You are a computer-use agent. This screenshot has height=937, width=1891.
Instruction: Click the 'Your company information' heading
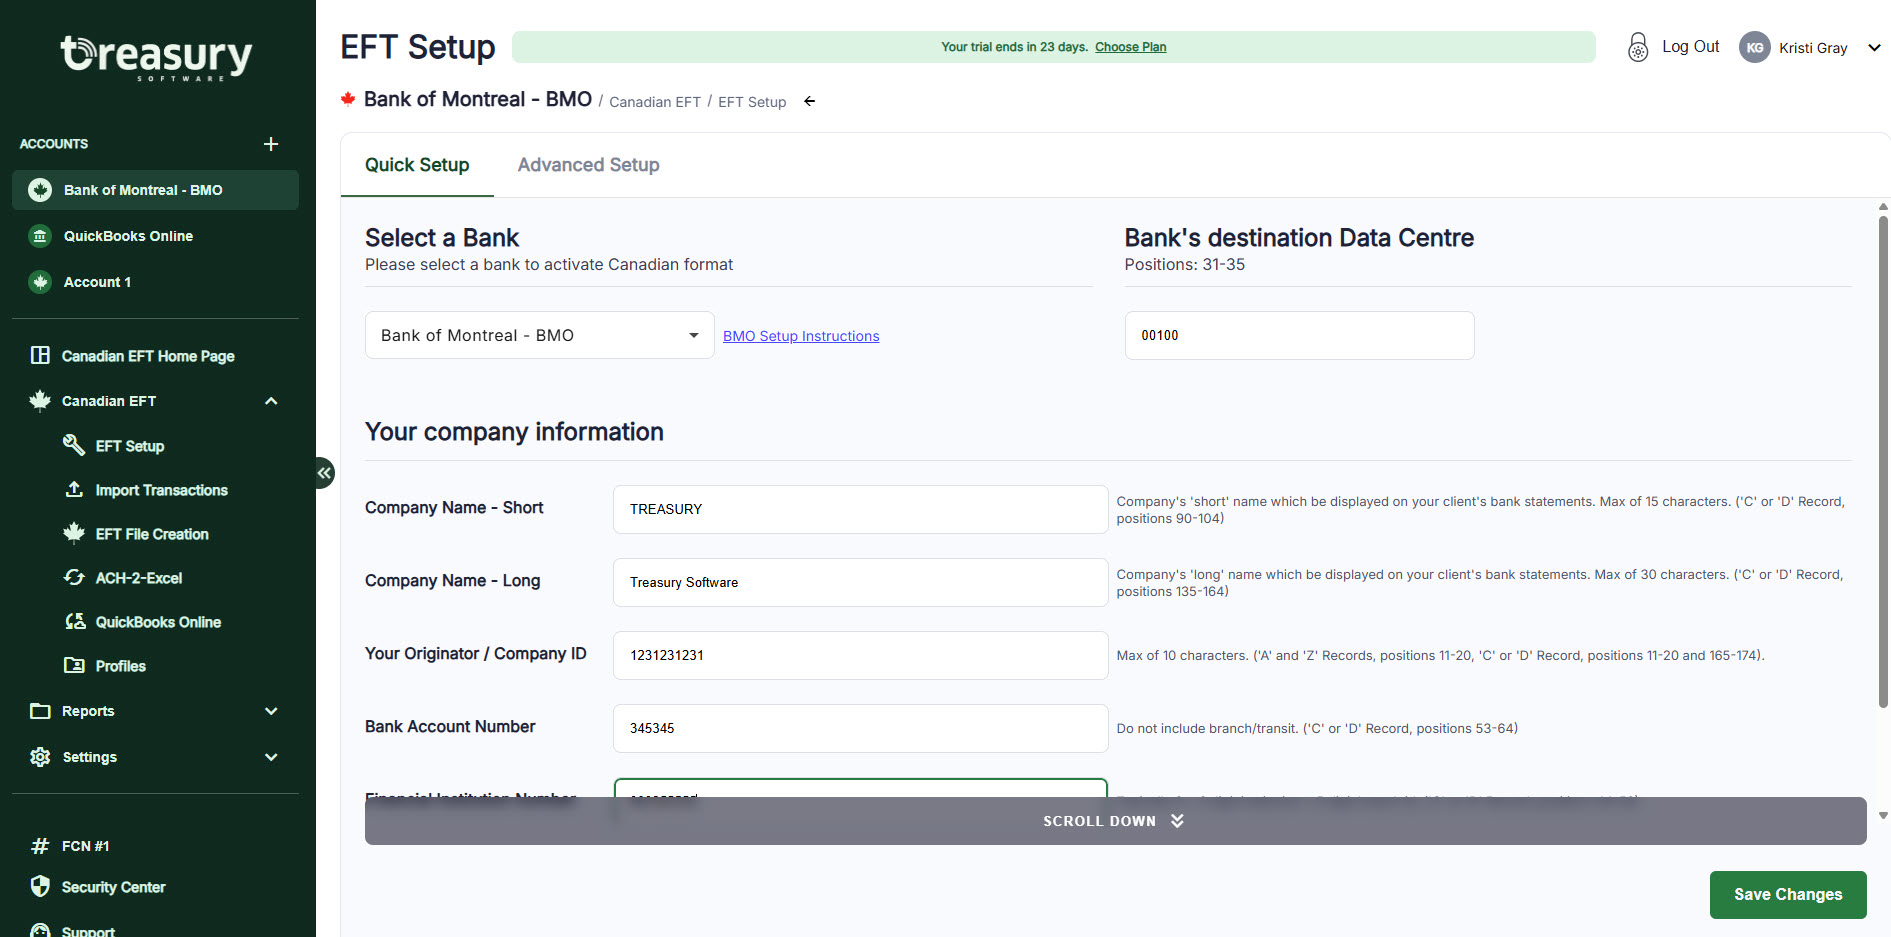pyautogui.click(x=514, y=432)
